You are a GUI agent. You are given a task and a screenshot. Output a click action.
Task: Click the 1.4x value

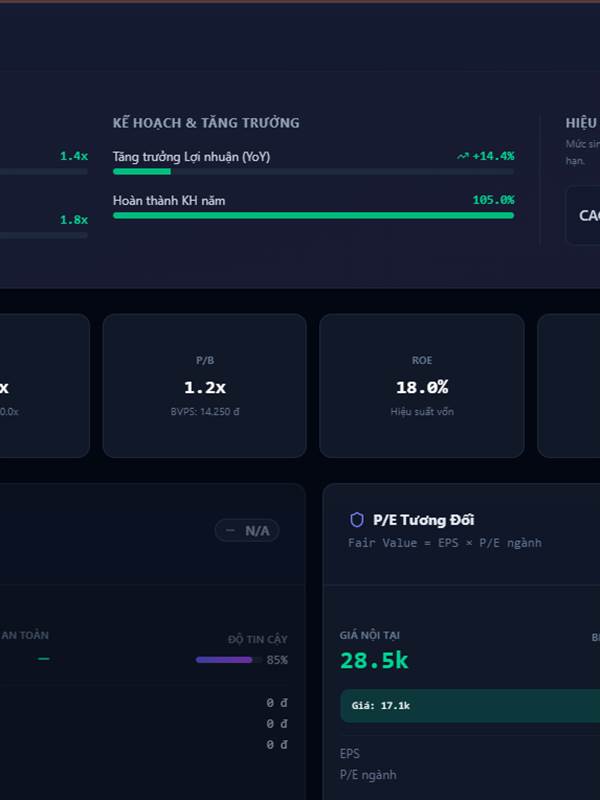pos(74,156)
